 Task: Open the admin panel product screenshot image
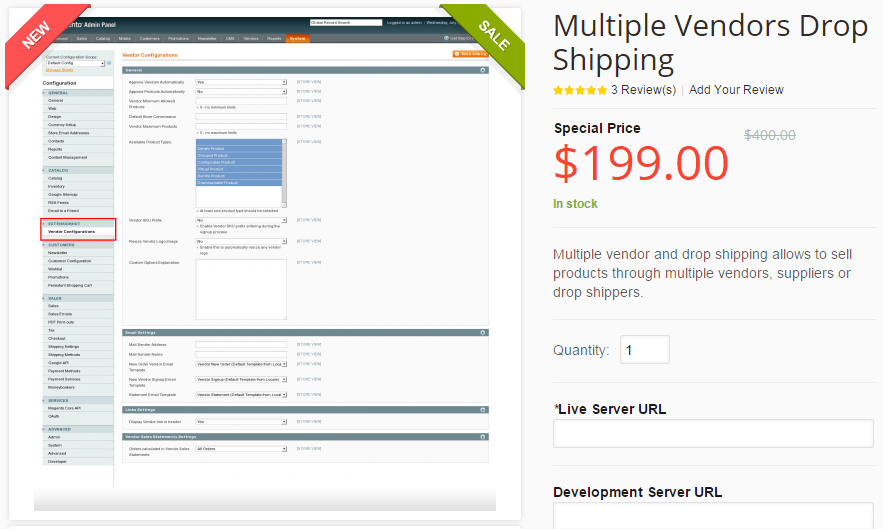265,263
